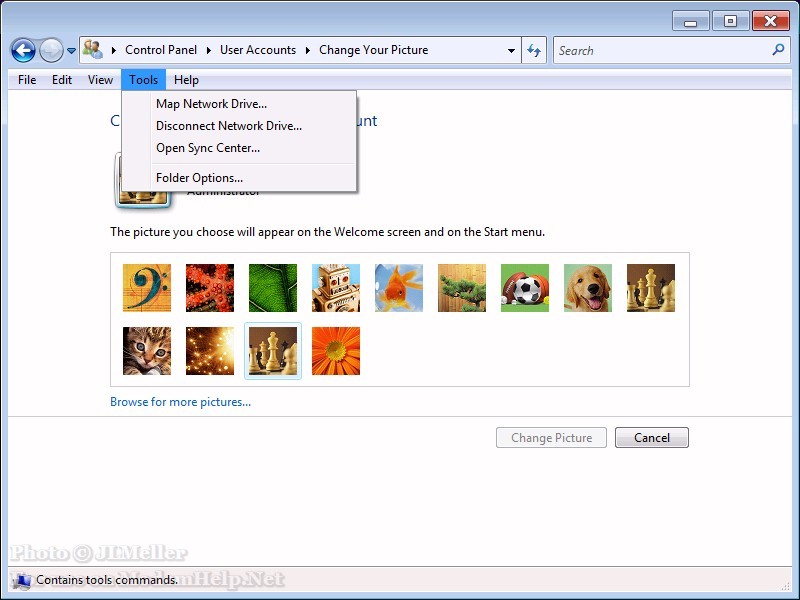
Task: Open the address bar history dropdown
Action: pos(511,51)
